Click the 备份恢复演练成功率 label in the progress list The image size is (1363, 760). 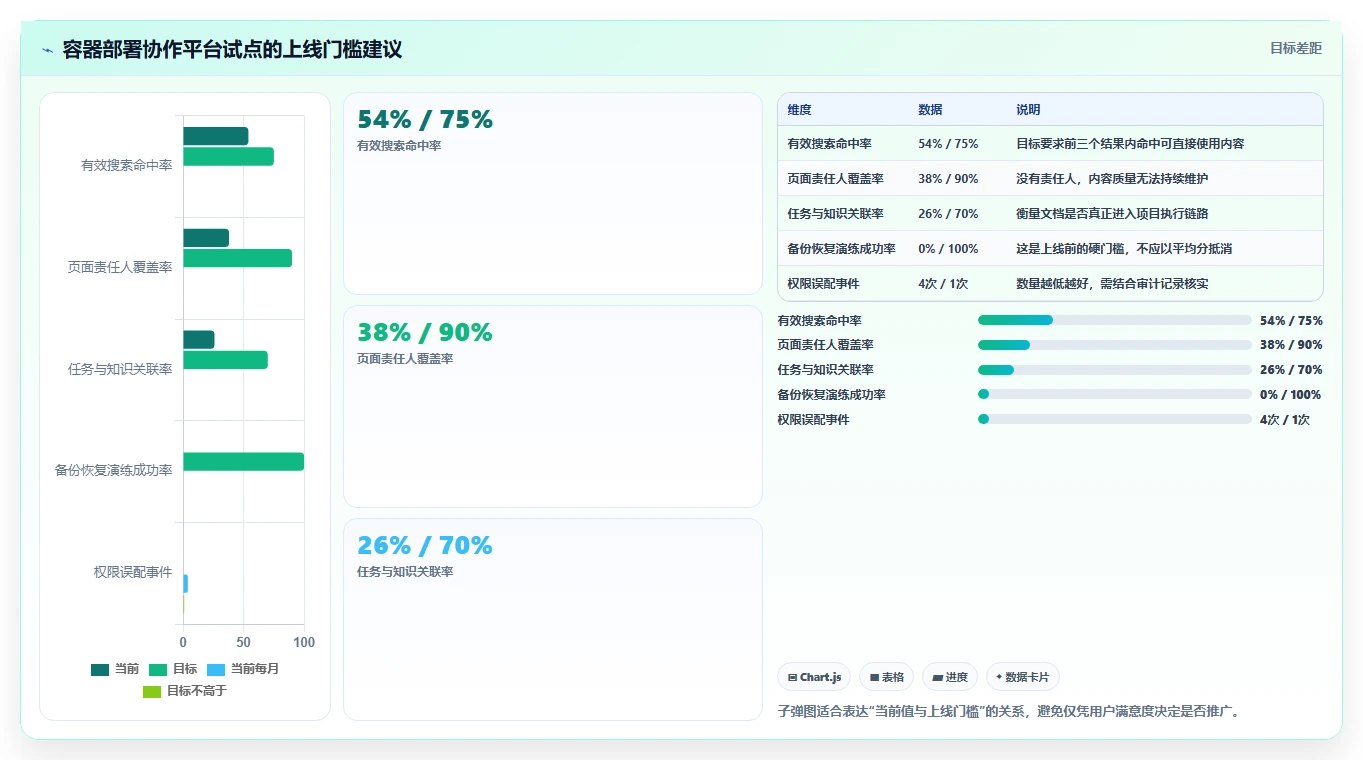tap(831, 395)
